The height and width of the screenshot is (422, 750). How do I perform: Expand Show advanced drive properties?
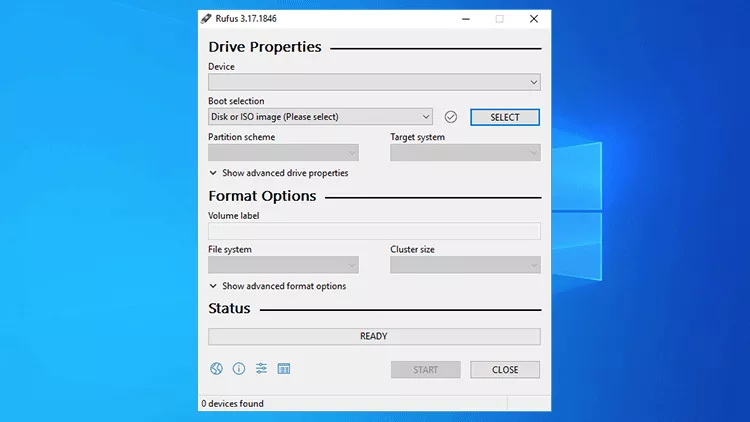point(278,173)
